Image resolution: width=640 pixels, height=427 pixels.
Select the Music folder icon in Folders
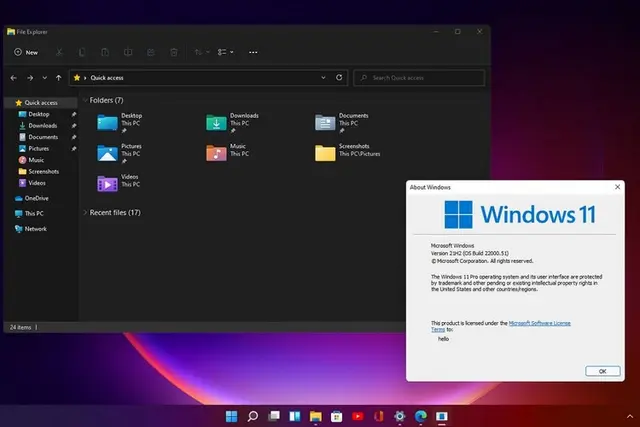coord(216,153)
